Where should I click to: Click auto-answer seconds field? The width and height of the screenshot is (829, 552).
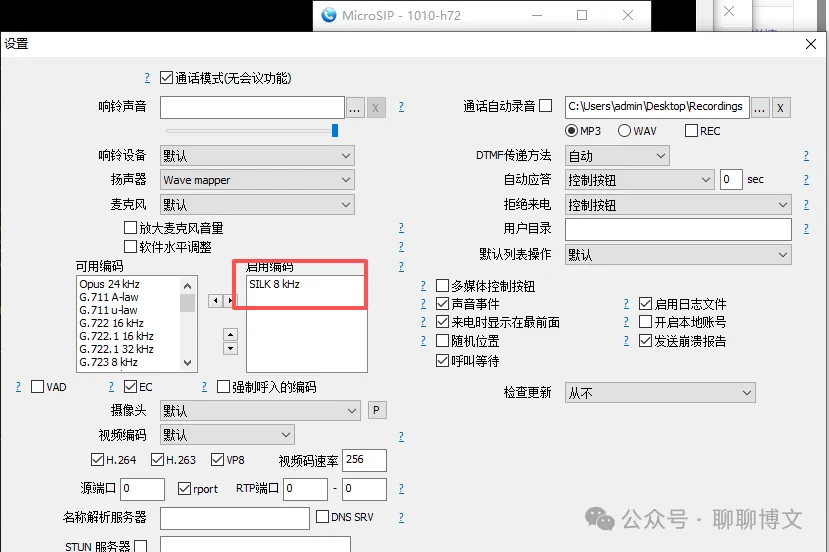[x=731, y=180]
